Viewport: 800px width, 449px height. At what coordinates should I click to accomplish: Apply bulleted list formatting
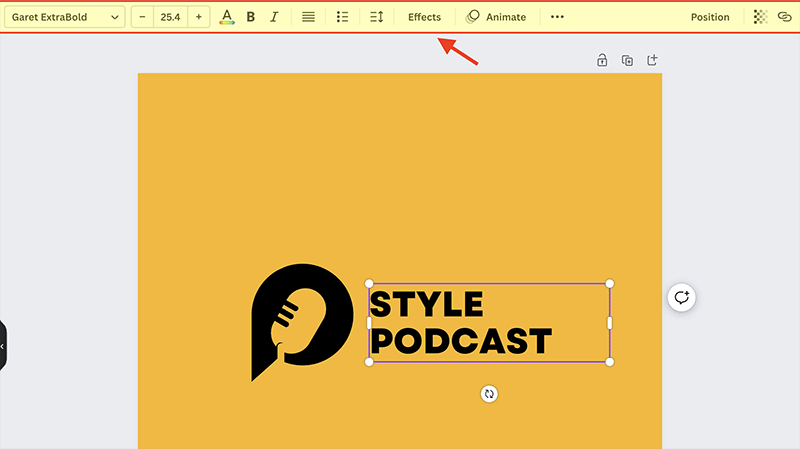click(x=342, y=17)
